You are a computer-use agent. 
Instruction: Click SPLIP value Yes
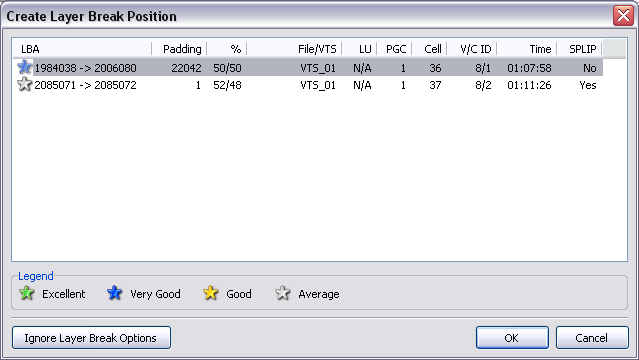pos(588,85)
